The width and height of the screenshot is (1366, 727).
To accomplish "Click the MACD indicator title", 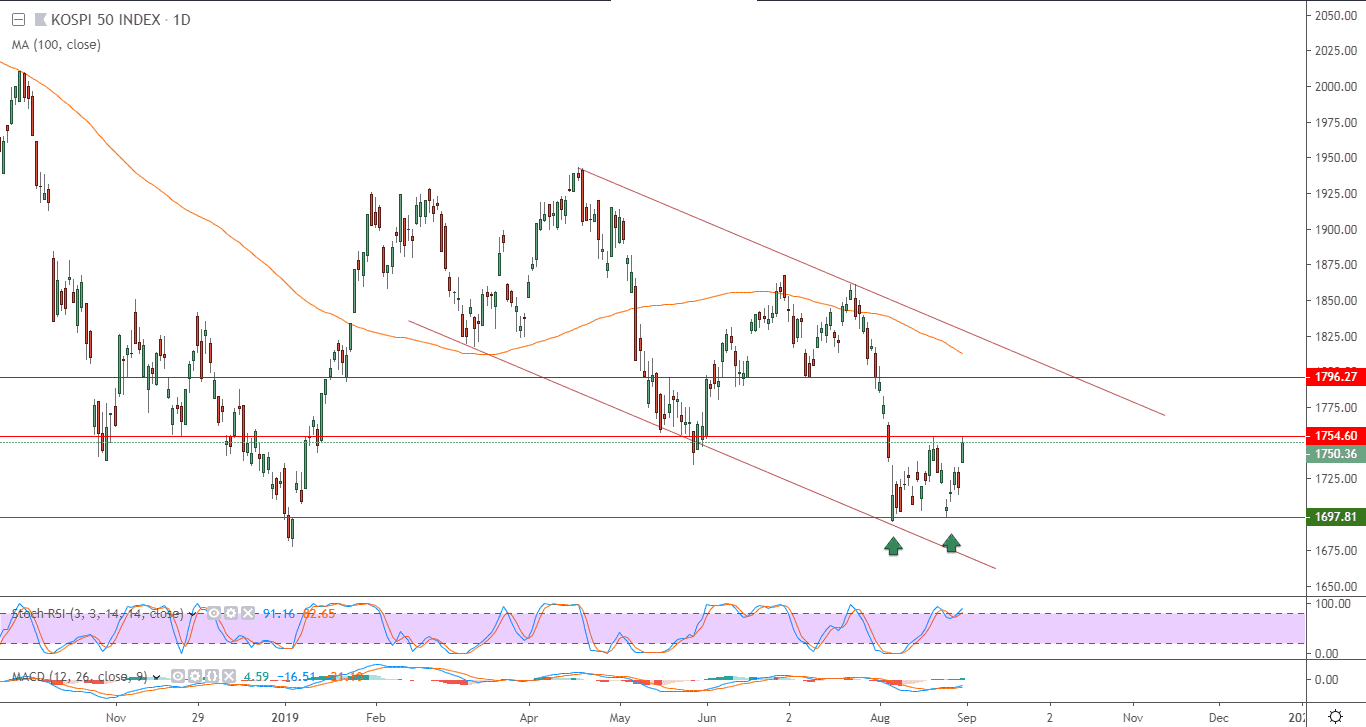I will tap(78, 677).
